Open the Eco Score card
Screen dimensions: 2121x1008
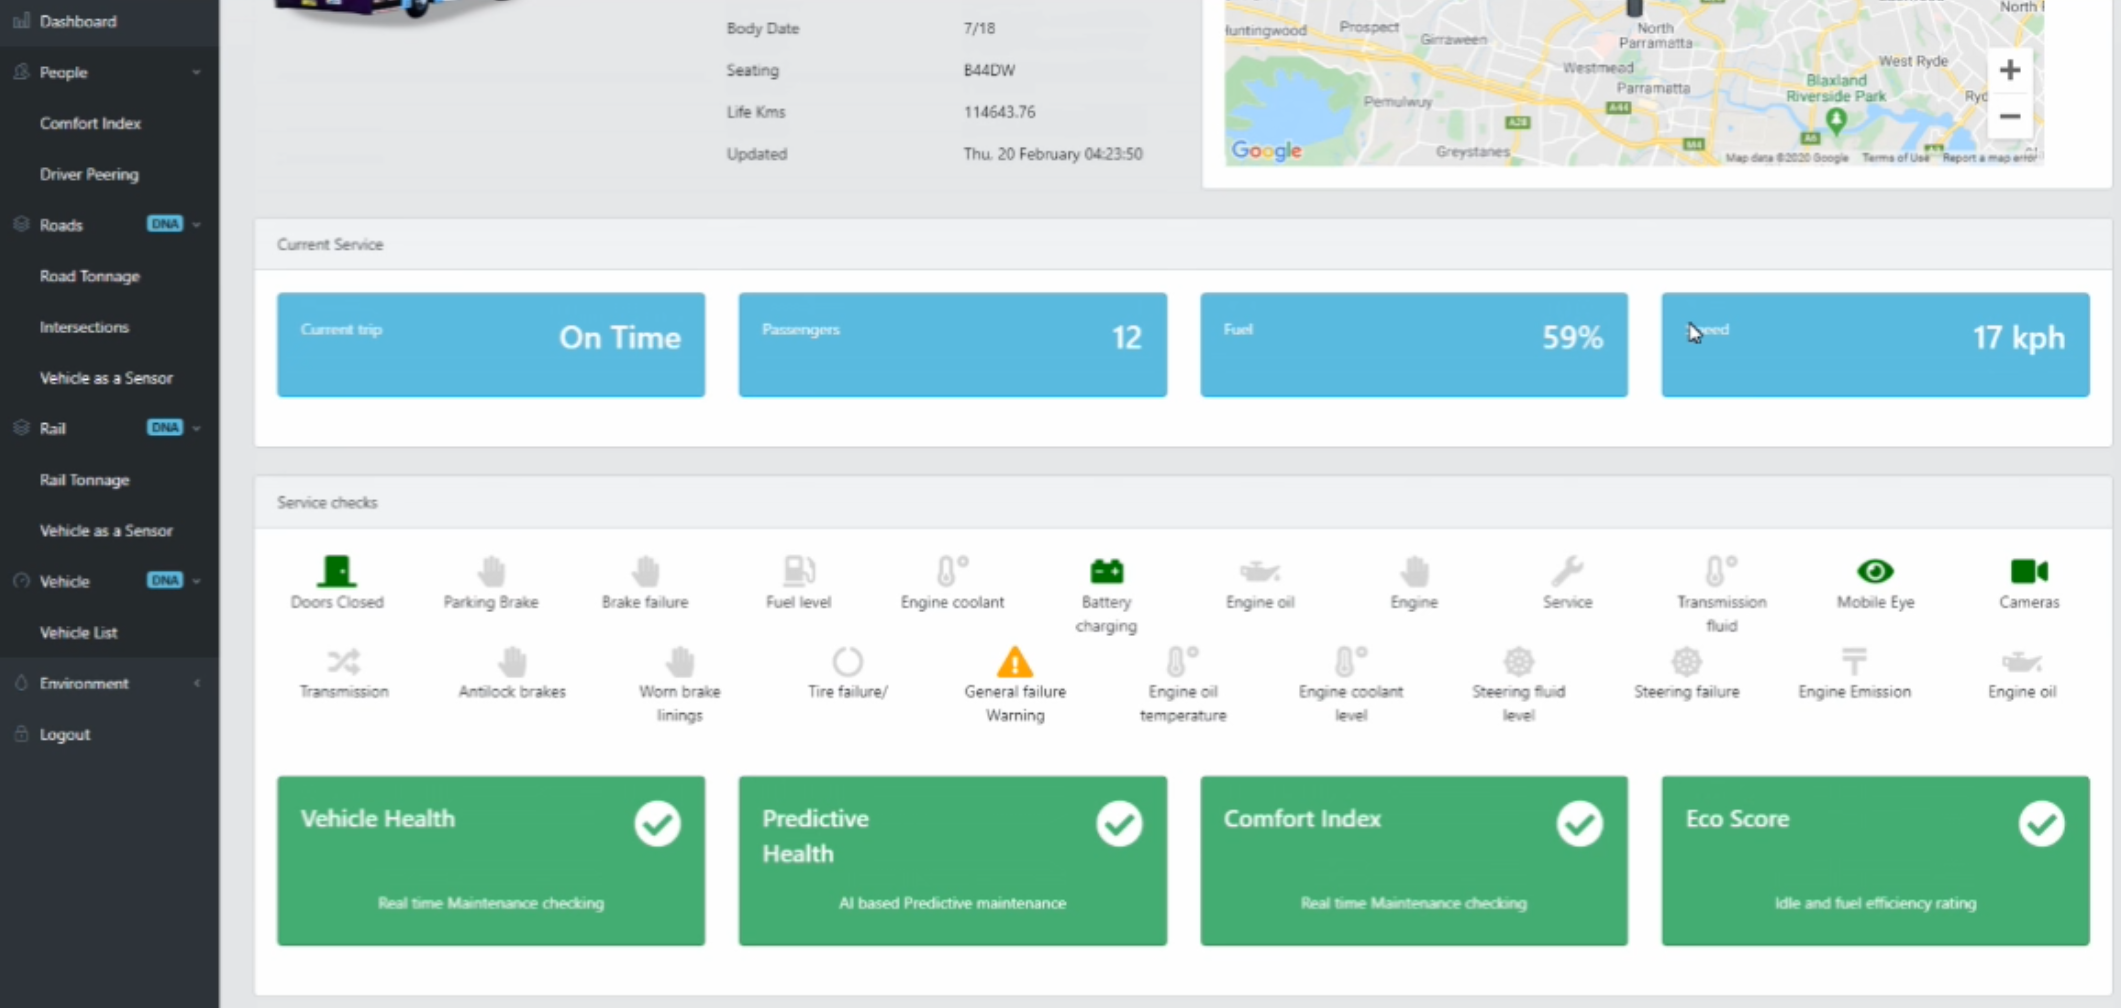(1875, 861)
